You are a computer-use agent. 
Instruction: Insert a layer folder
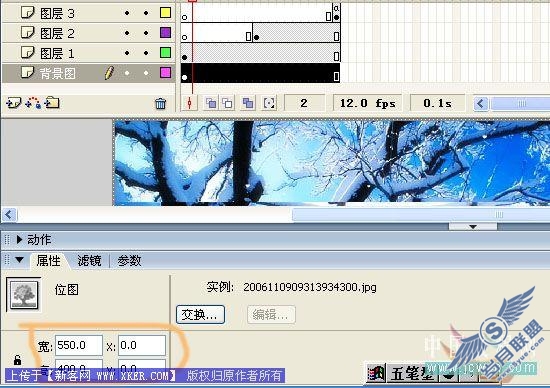pyautogui.click(x=52, y=102)
